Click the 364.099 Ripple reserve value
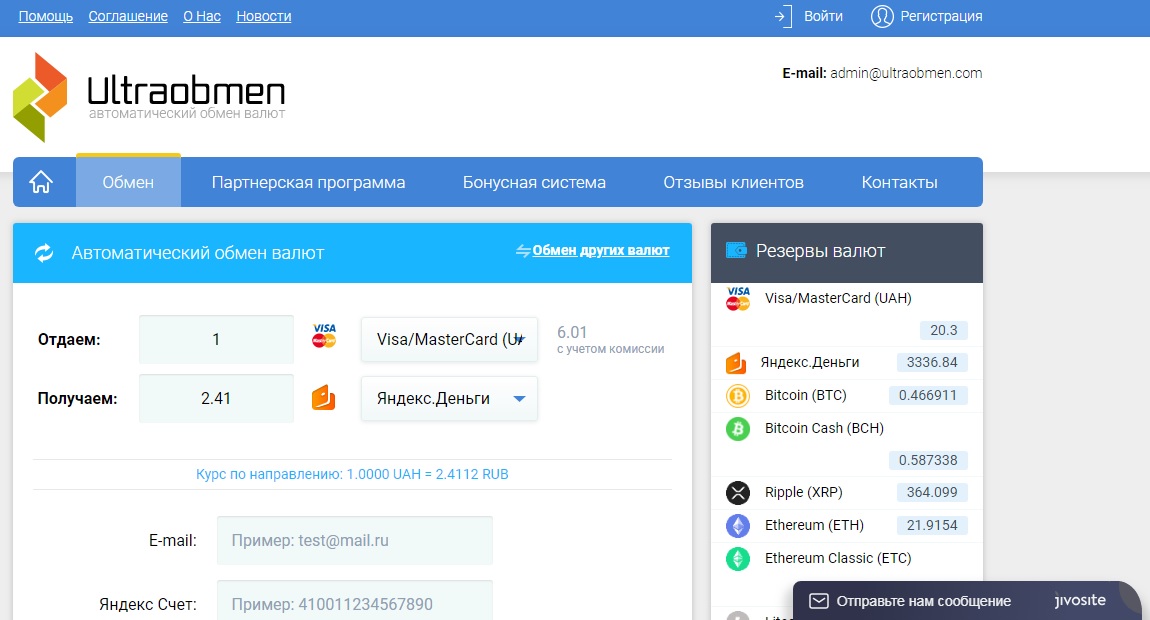Image resolution: width=1150 pixels, height=620 pixels. click(x=932, y=492)
